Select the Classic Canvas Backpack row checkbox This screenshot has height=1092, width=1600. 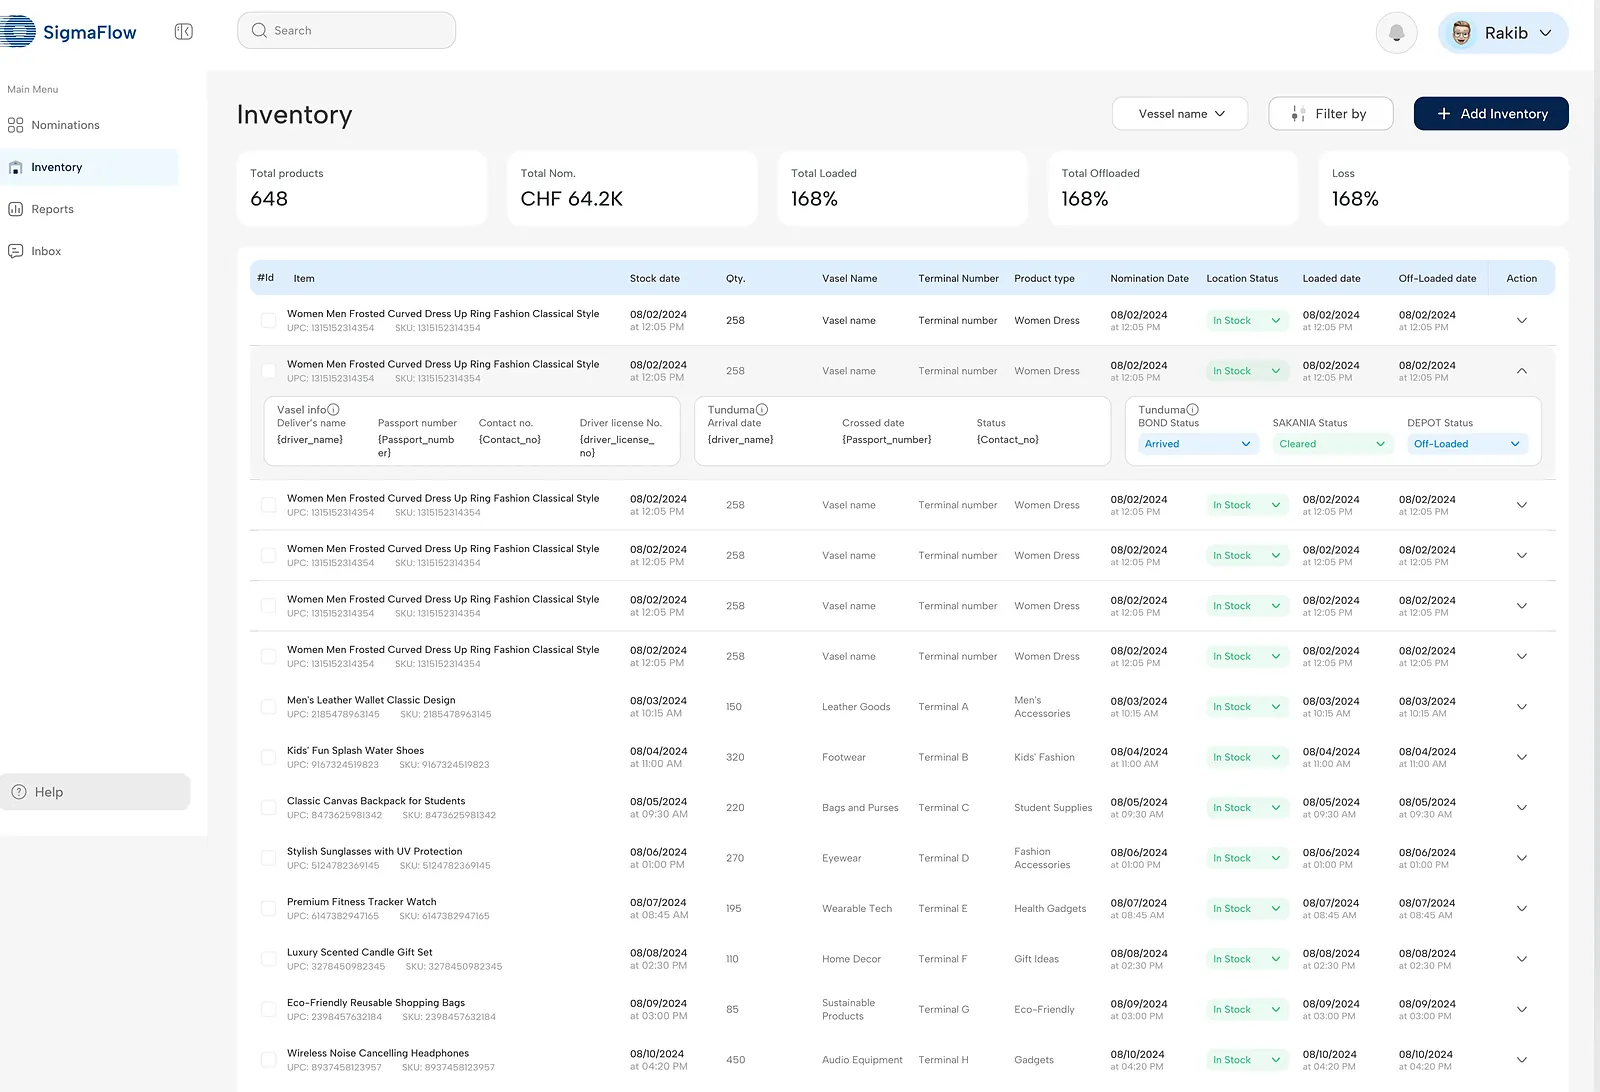tap(268, 808)
